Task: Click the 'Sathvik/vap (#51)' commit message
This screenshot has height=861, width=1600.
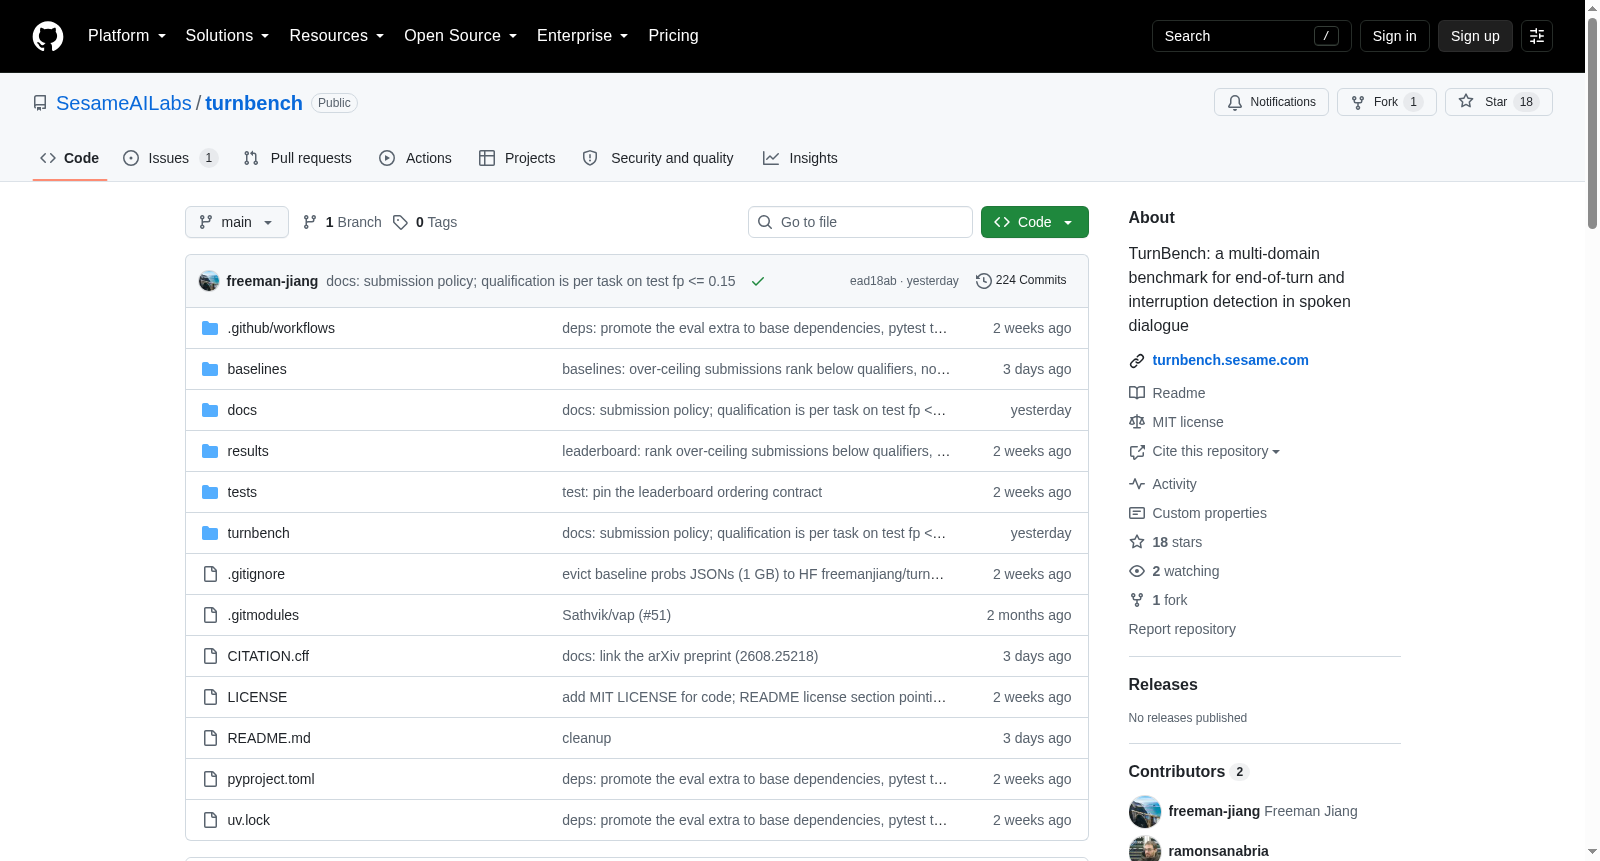Action: pos(616,615)
